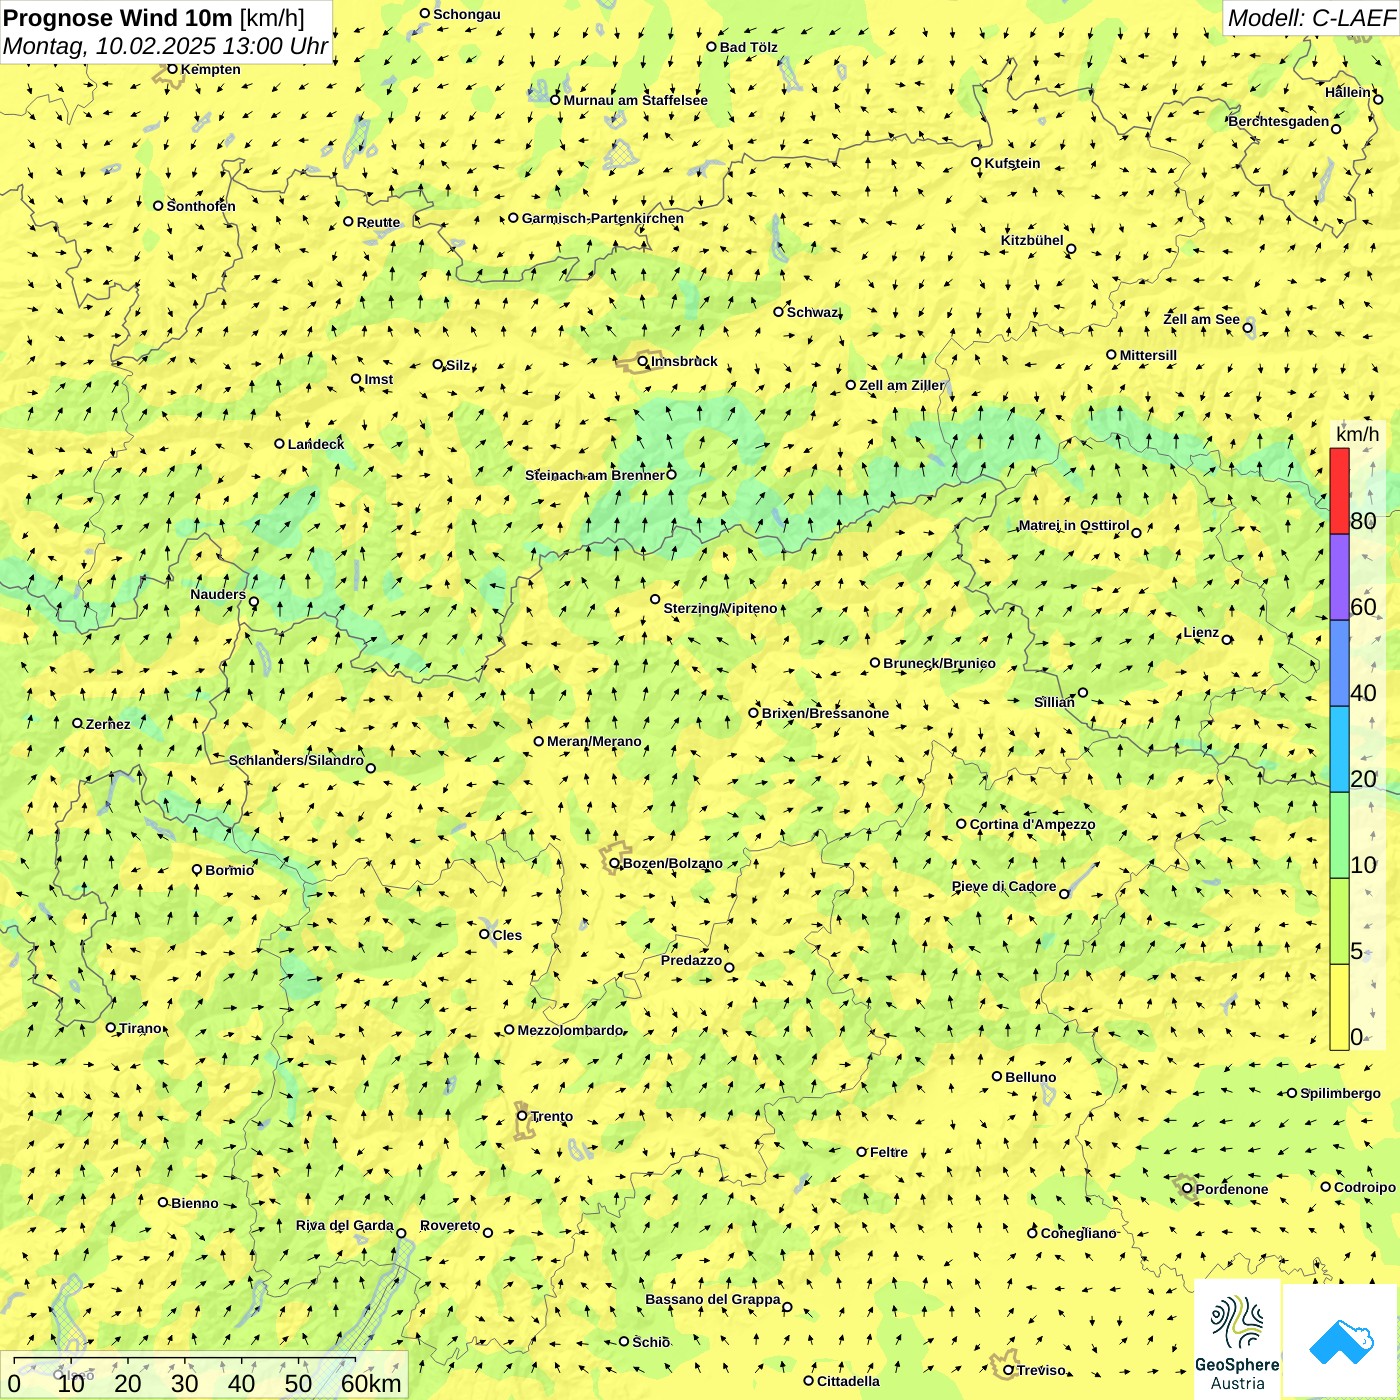Click the Rovereto marker
Screen dimensions: 1400x1400
(x=488, y=1232)
